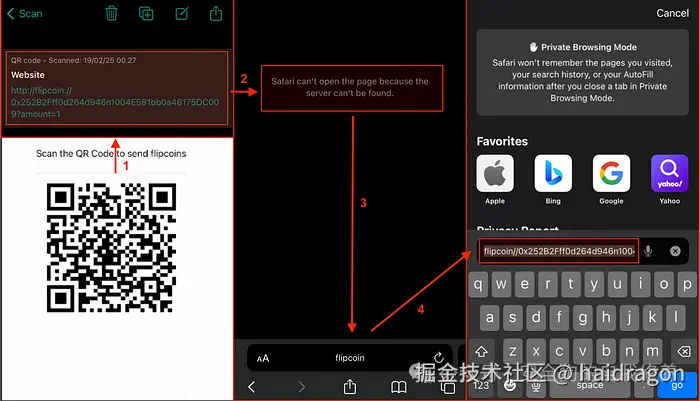Tap the duplicate/copy icon in scanner toolbar
The image size is (700, 401).
tap(146, 13)
